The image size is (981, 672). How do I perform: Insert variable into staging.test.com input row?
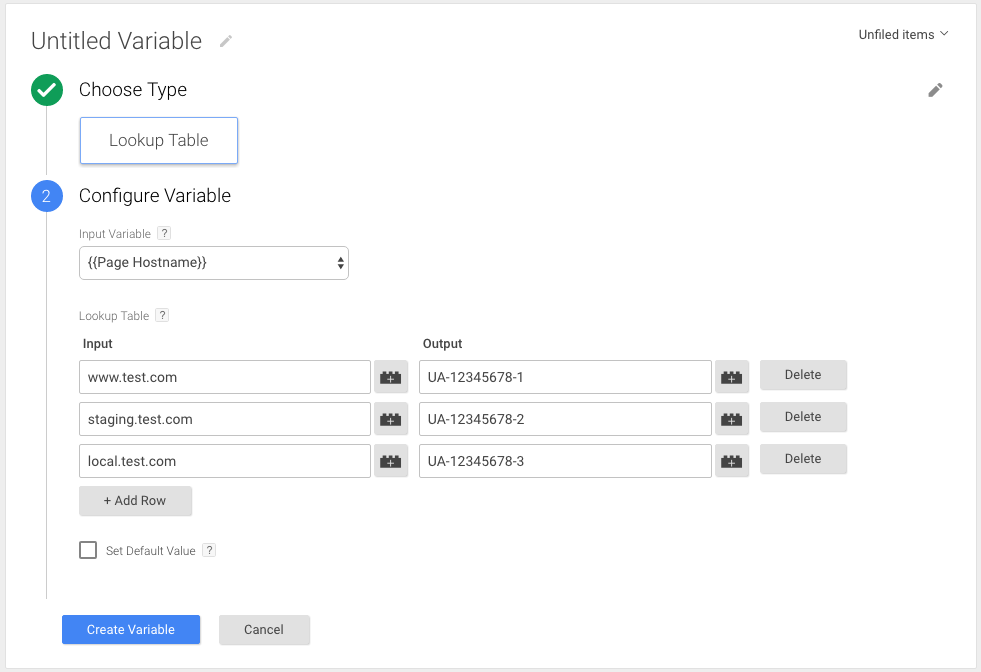pyautogui.click(x=391, y=419)
